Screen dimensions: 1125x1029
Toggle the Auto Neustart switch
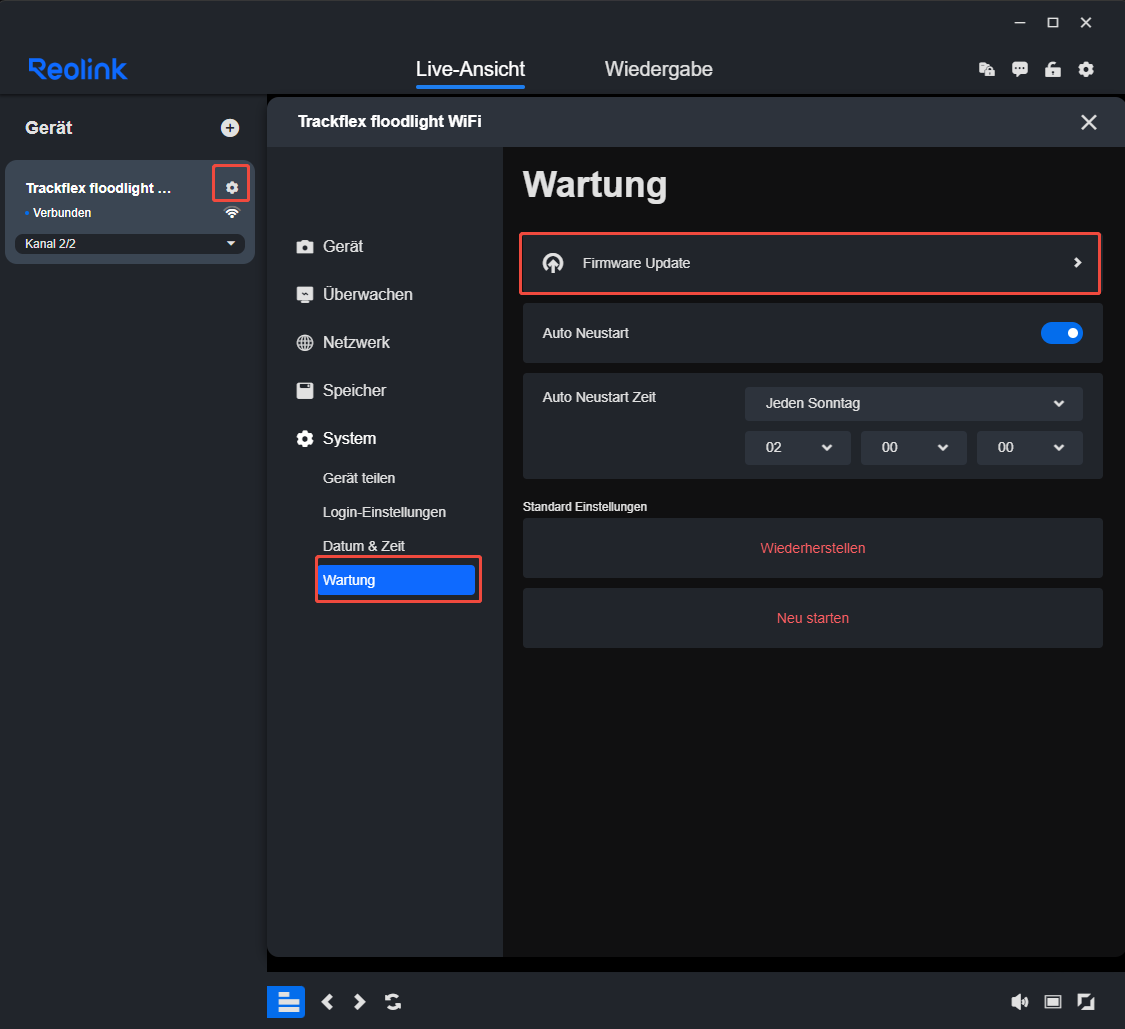pos(1061,333)
